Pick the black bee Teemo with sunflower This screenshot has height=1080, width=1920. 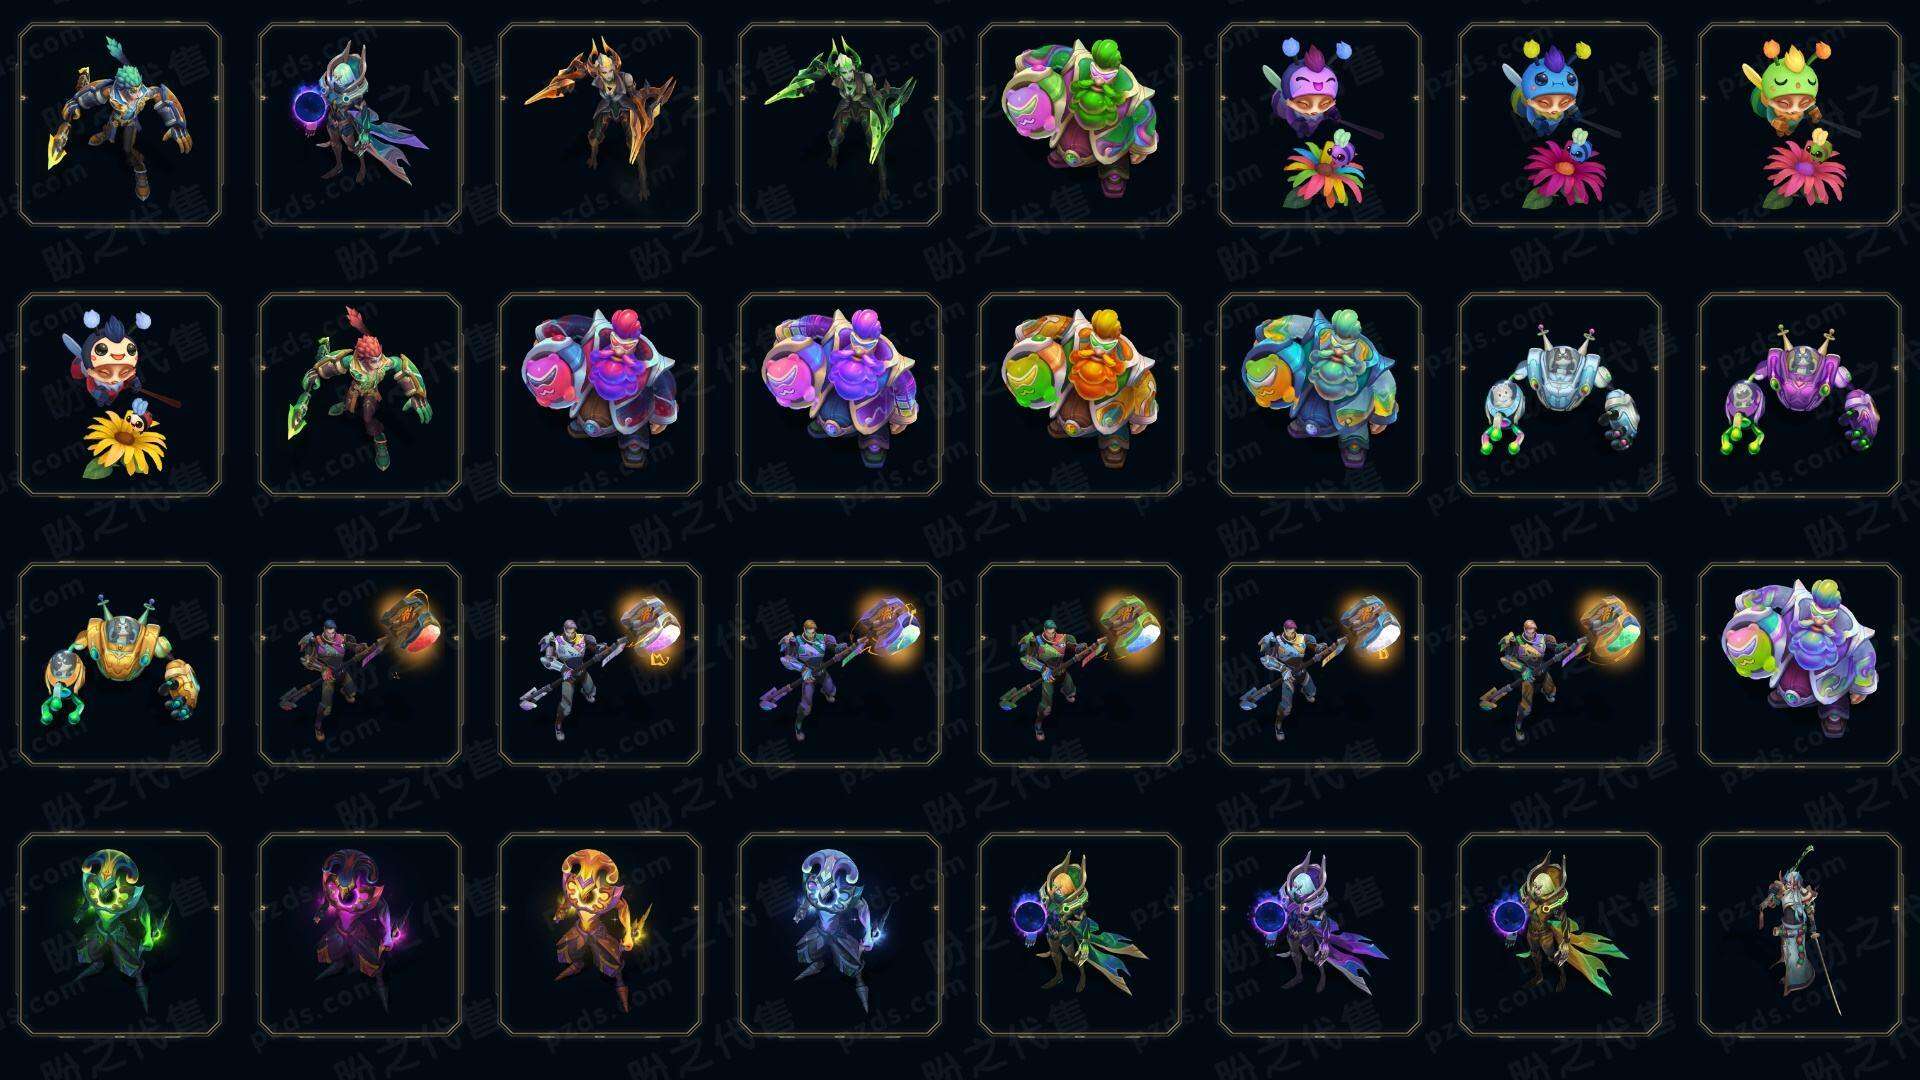(x=120, y=394)
